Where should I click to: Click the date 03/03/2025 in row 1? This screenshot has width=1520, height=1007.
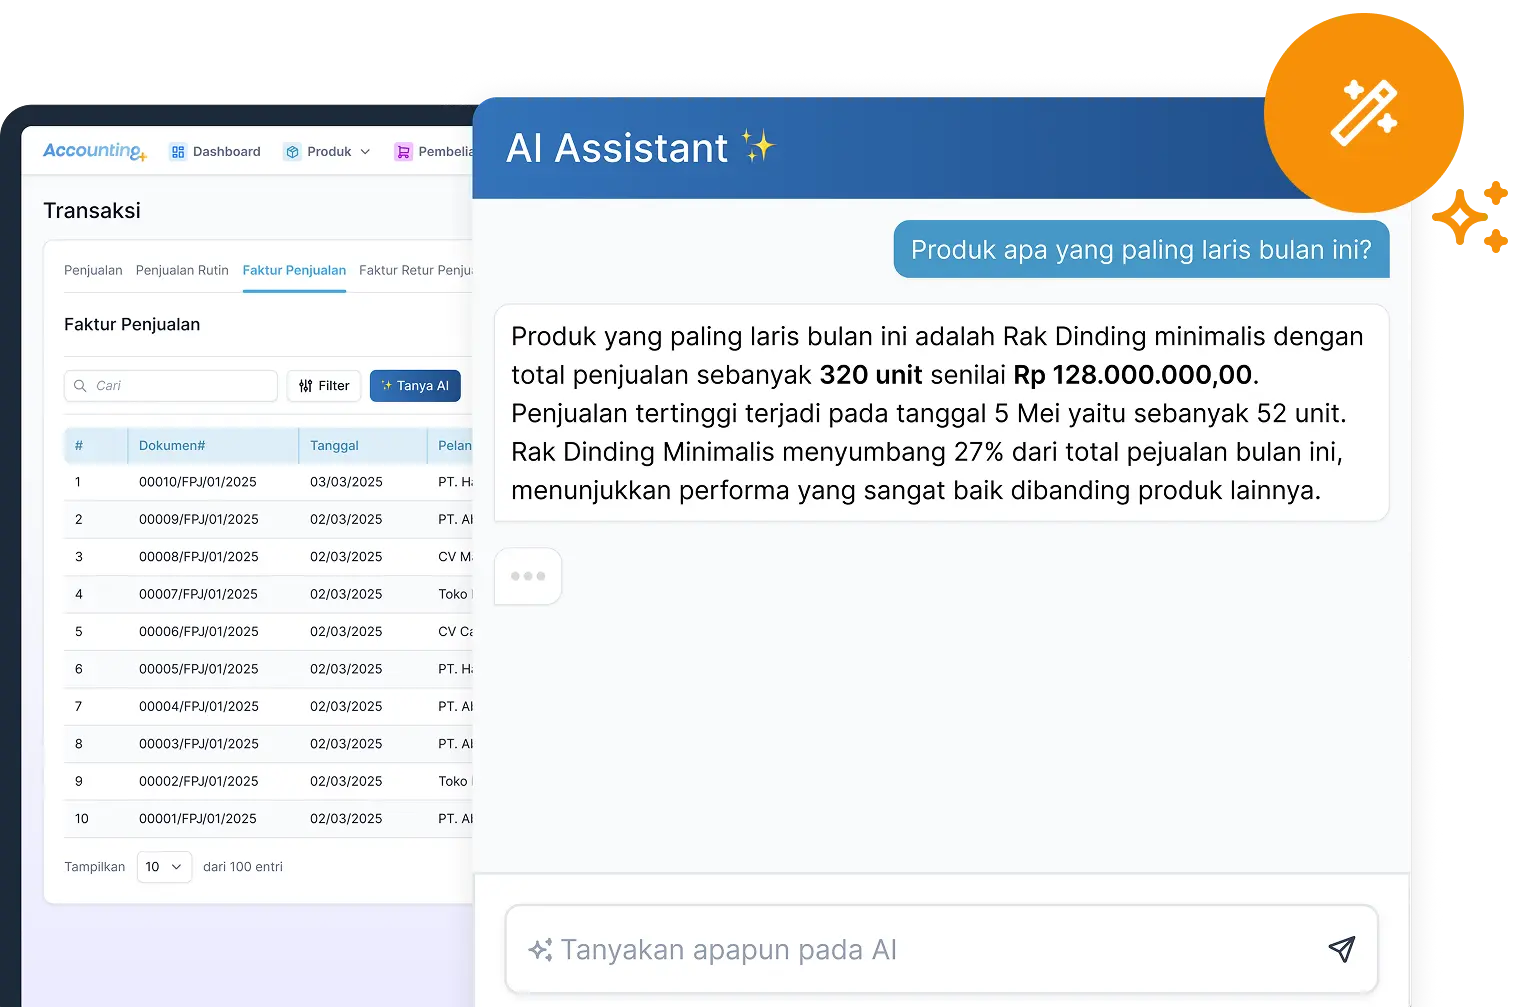(346, 482)
